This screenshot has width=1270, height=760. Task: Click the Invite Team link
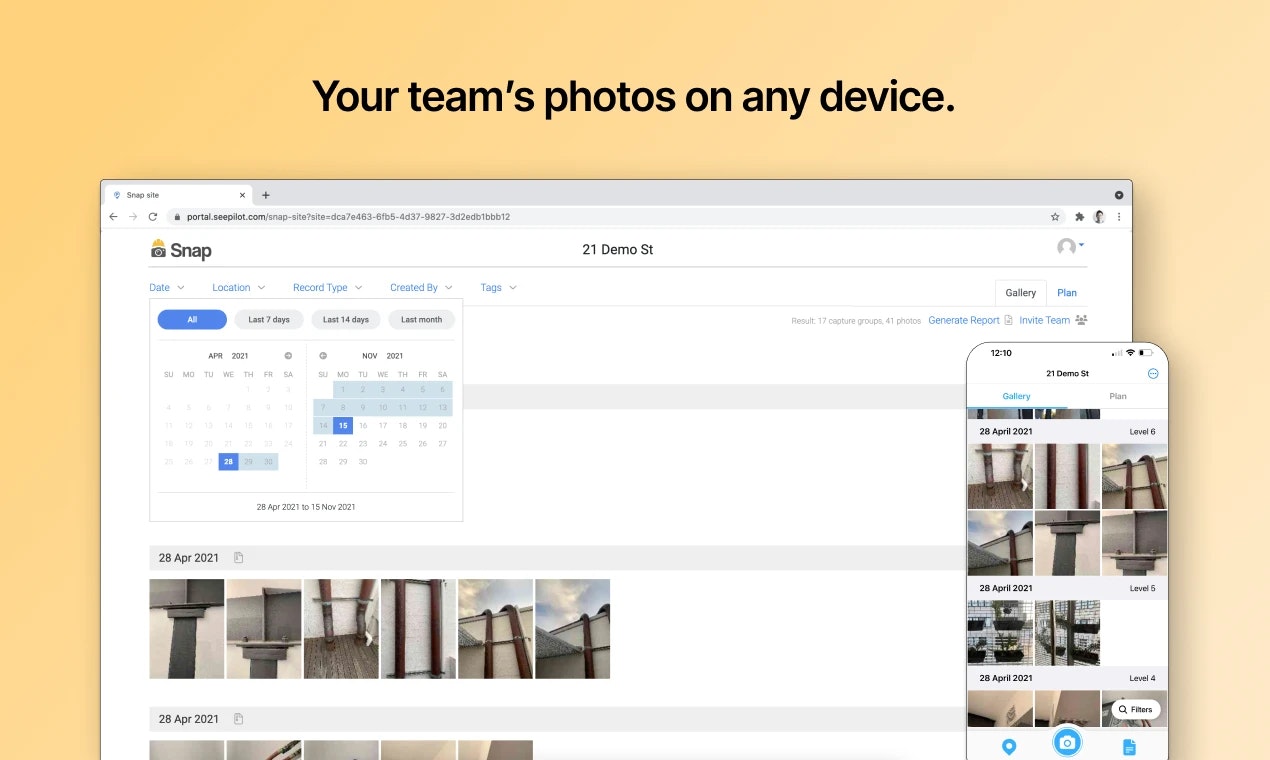(1044, 320)
